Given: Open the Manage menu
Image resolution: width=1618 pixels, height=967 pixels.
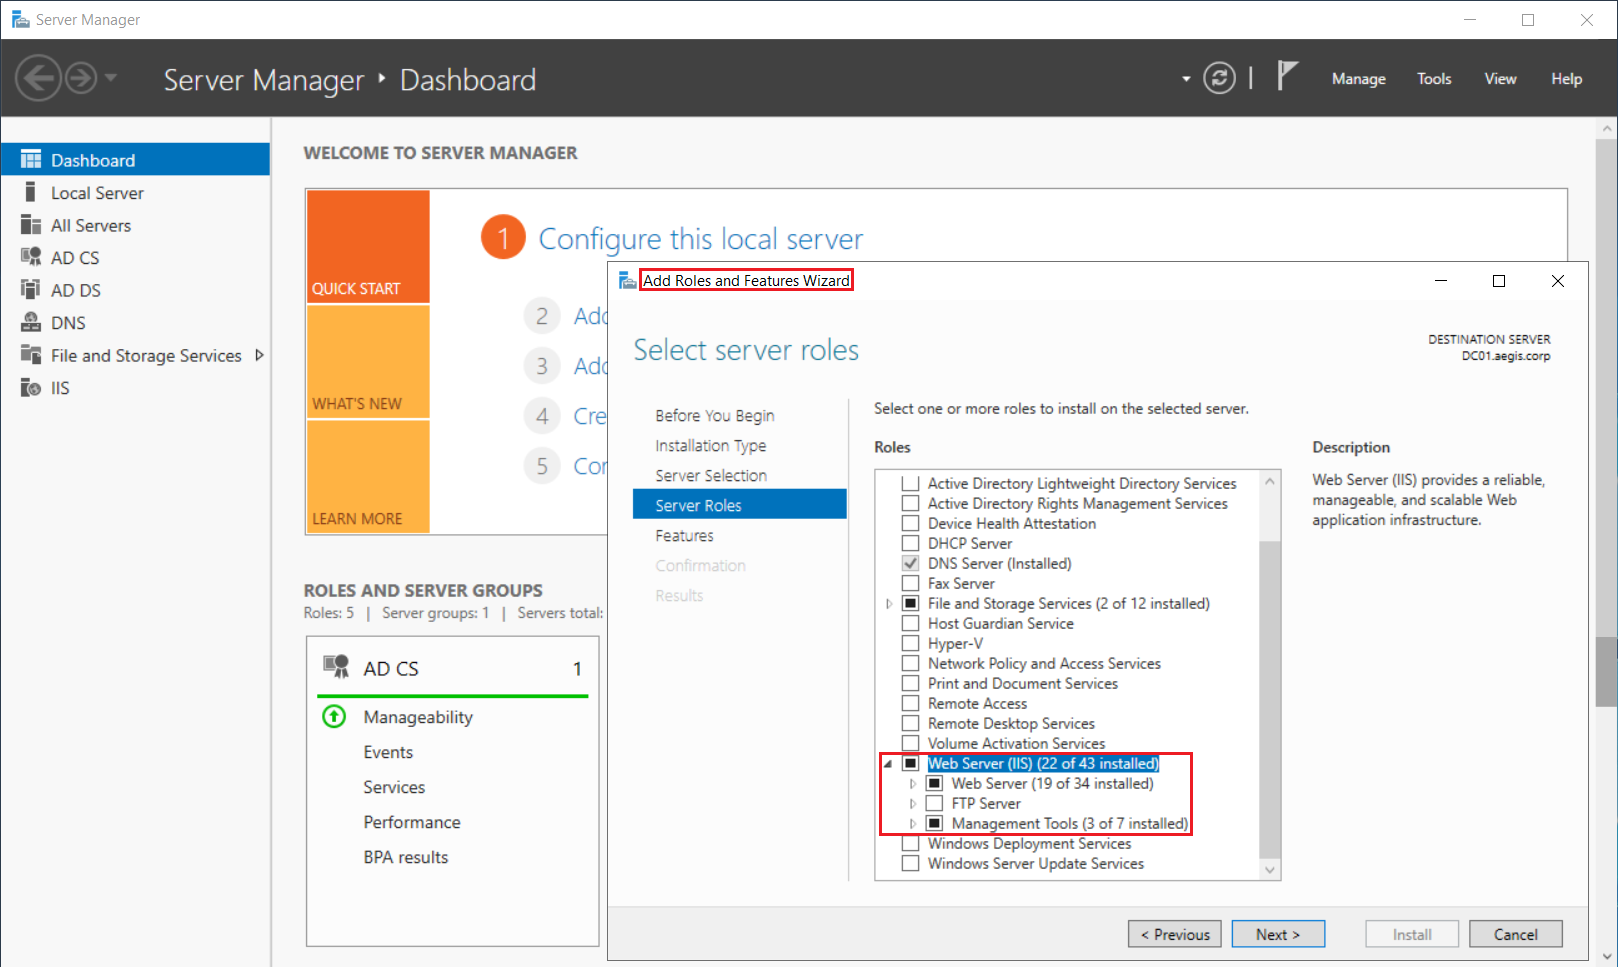Looking at the screenshot, I should (x=1357, y=78).
